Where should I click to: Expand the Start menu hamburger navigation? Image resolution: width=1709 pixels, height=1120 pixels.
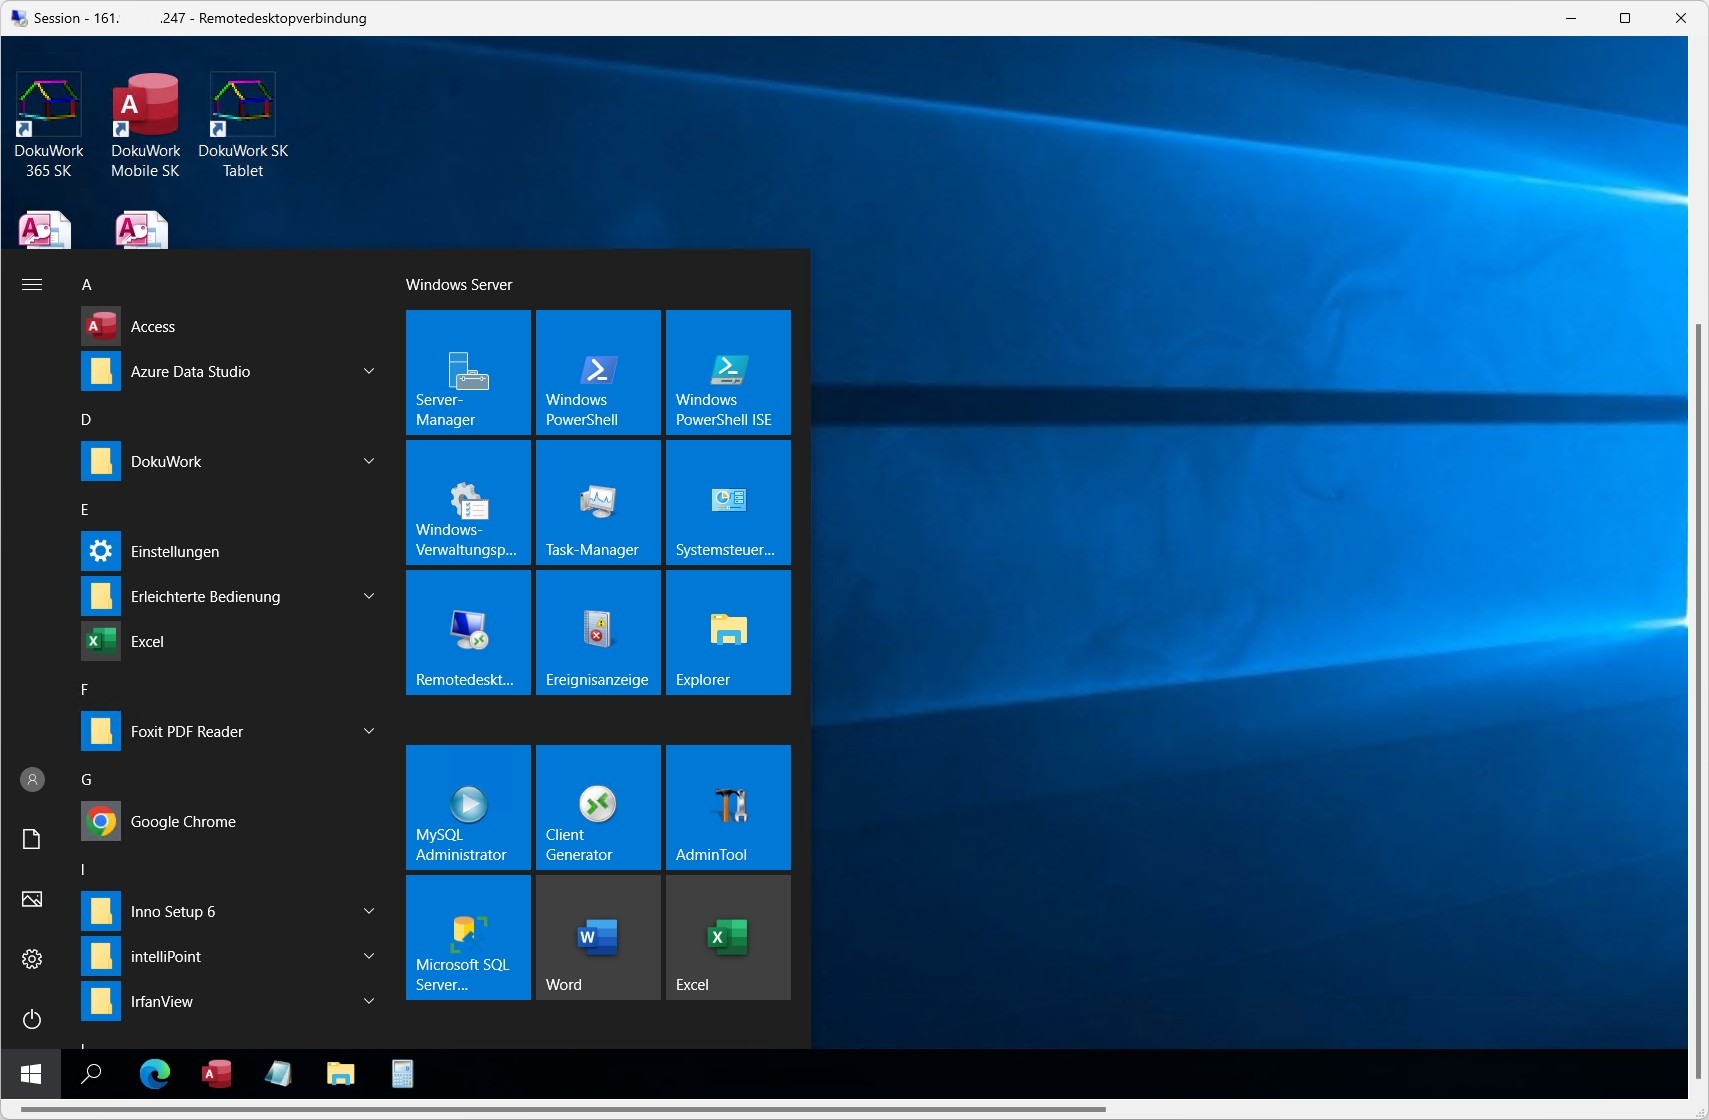(32, 285)
